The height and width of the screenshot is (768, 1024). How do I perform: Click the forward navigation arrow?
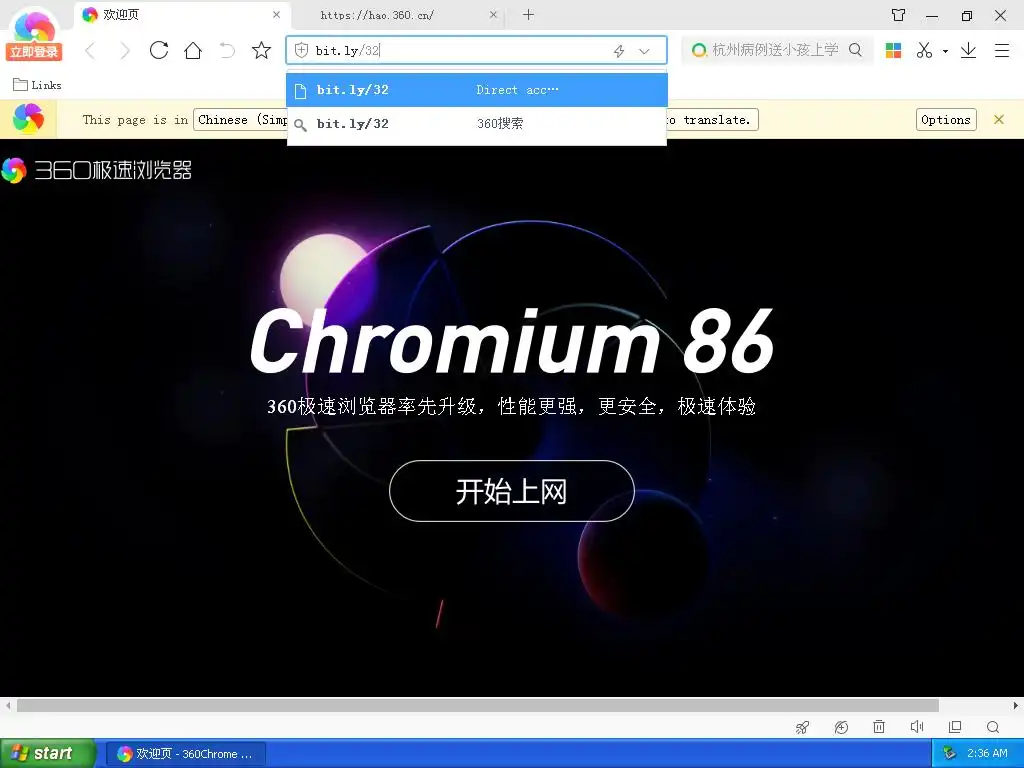(x=125, y=50)
